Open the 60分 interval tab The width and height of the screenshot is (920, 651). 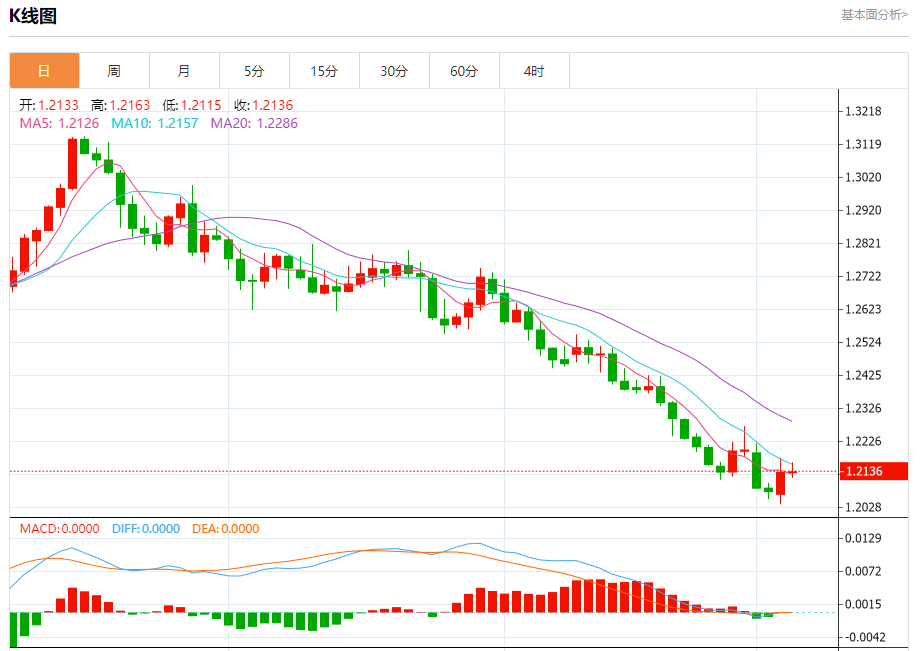pos(464,71)
